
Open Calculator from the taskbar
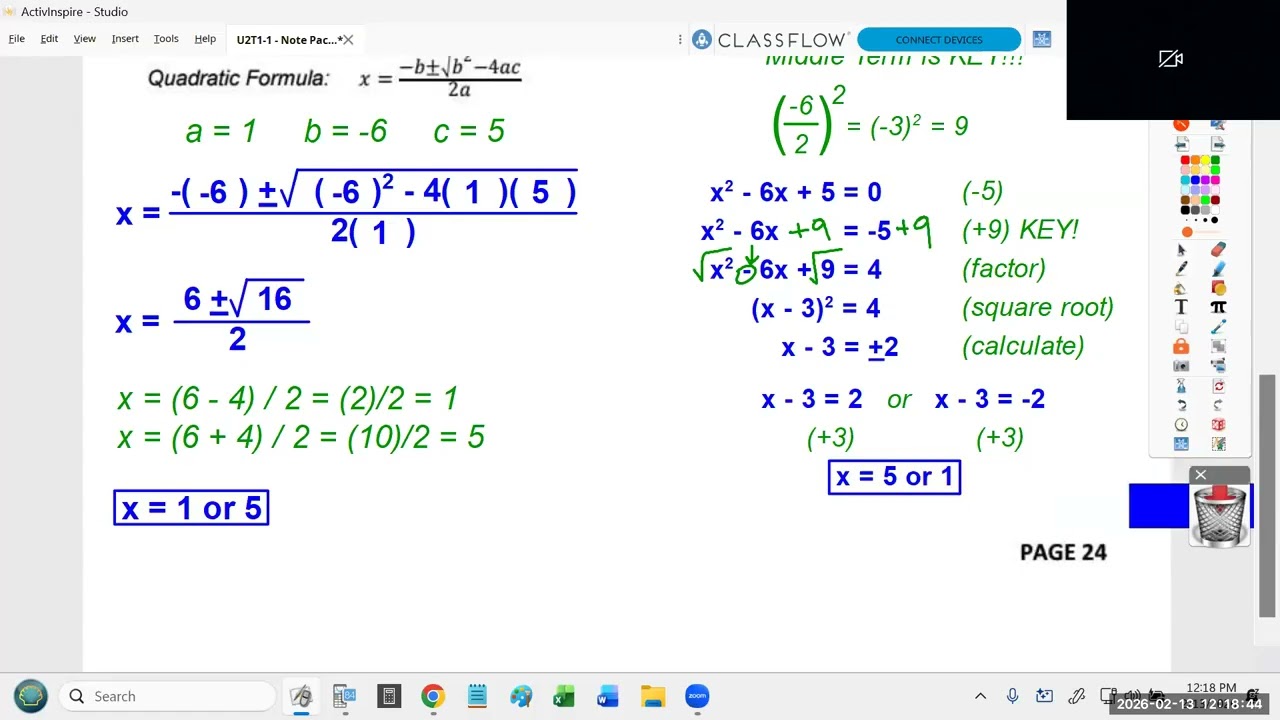tap(389, 696)
